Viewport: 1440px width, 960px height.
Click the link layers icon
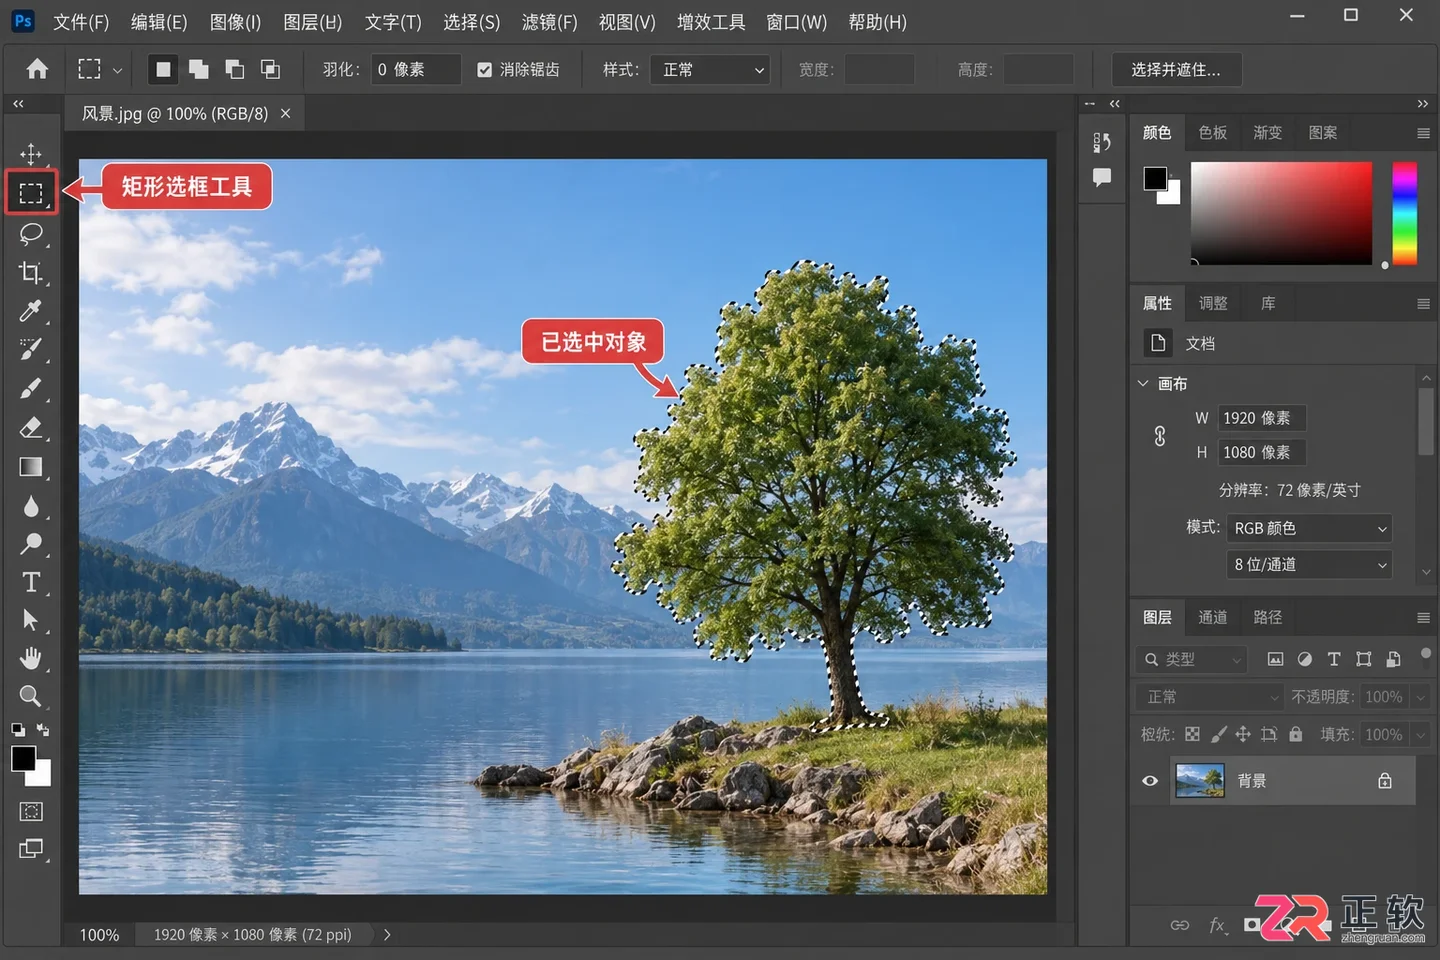pyautogui.click(x=1180, y=925)
